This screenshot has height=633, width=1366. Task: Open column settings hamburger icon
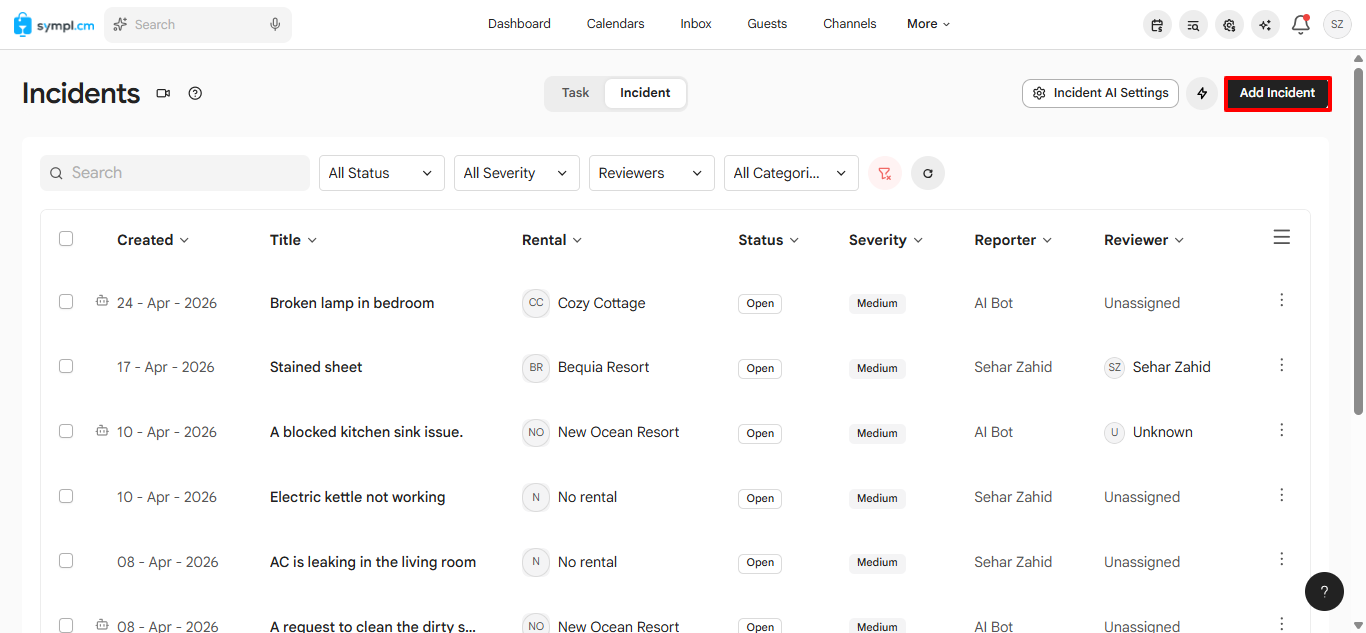tap(1281, 237)
